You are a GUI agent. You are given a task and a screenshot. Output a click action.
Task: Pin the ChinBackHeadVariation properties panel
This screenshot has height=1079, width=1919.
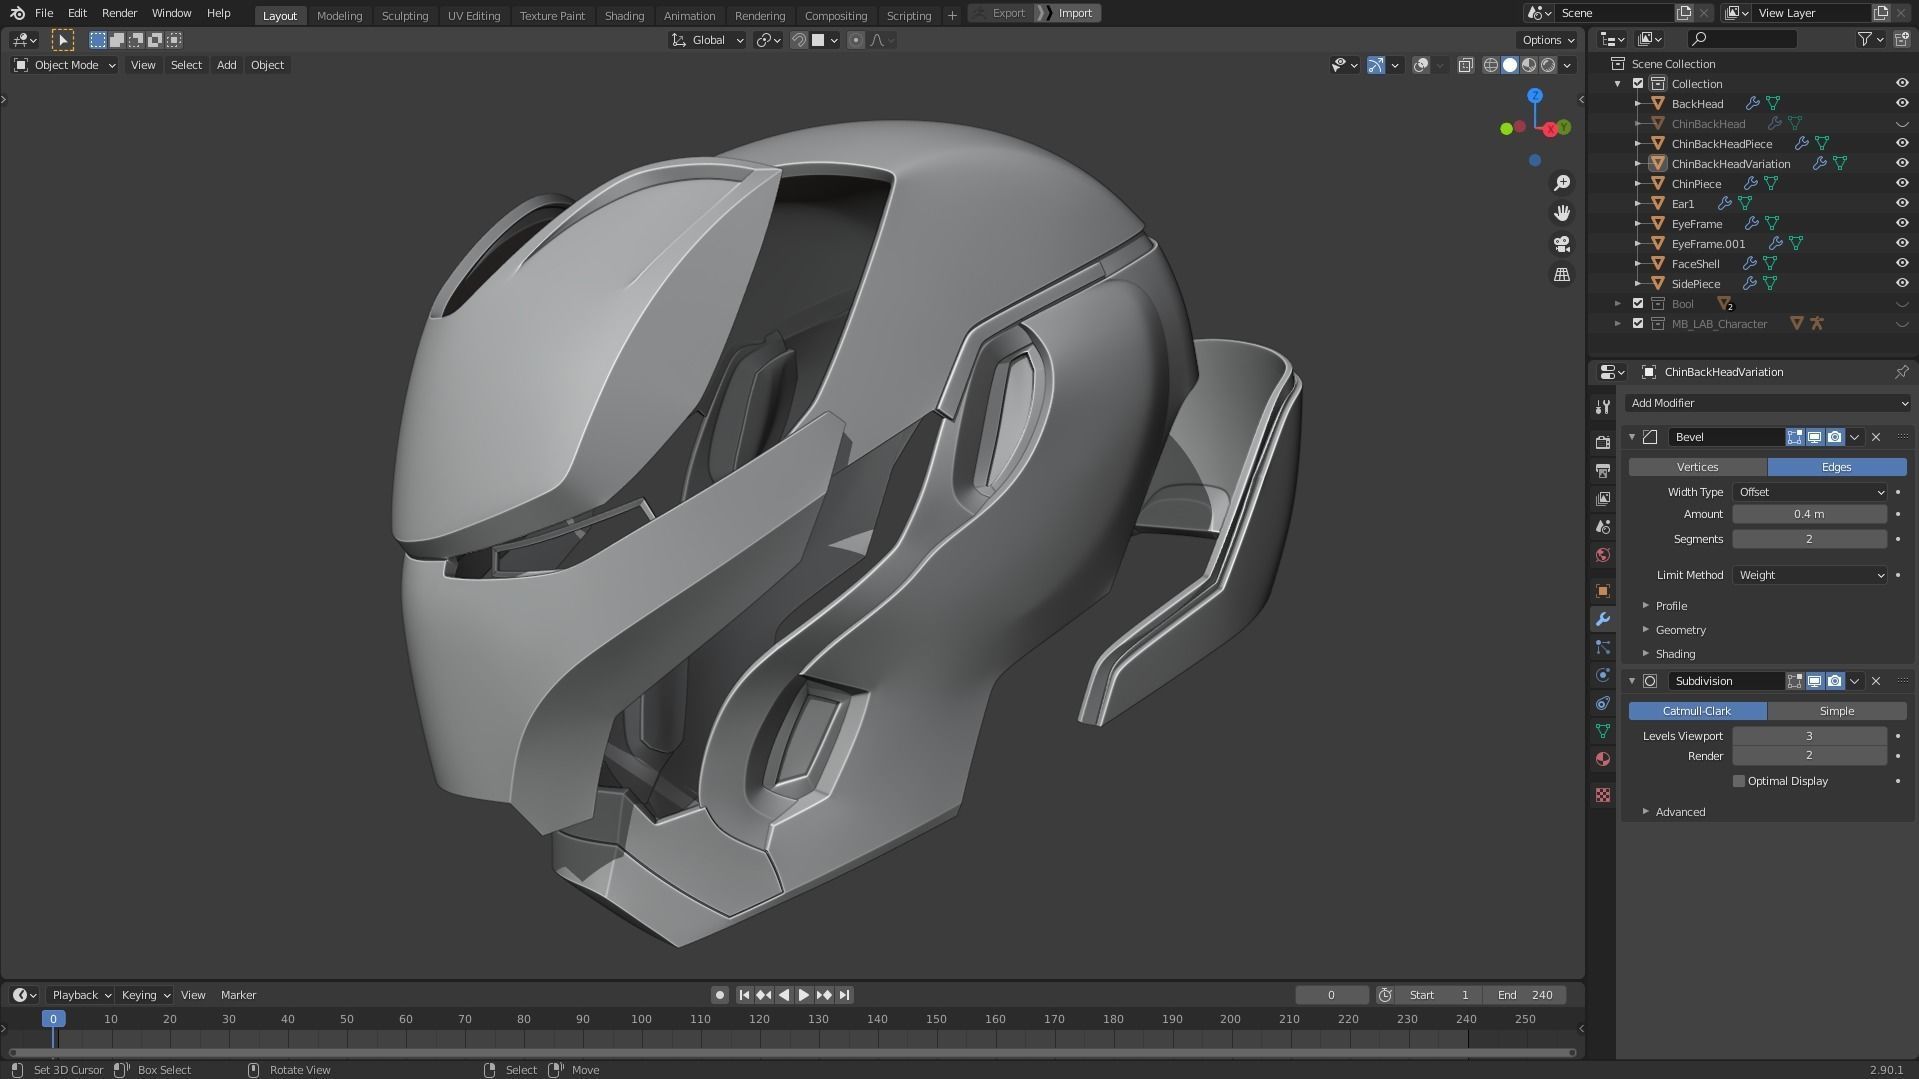tap(1901, 372)
